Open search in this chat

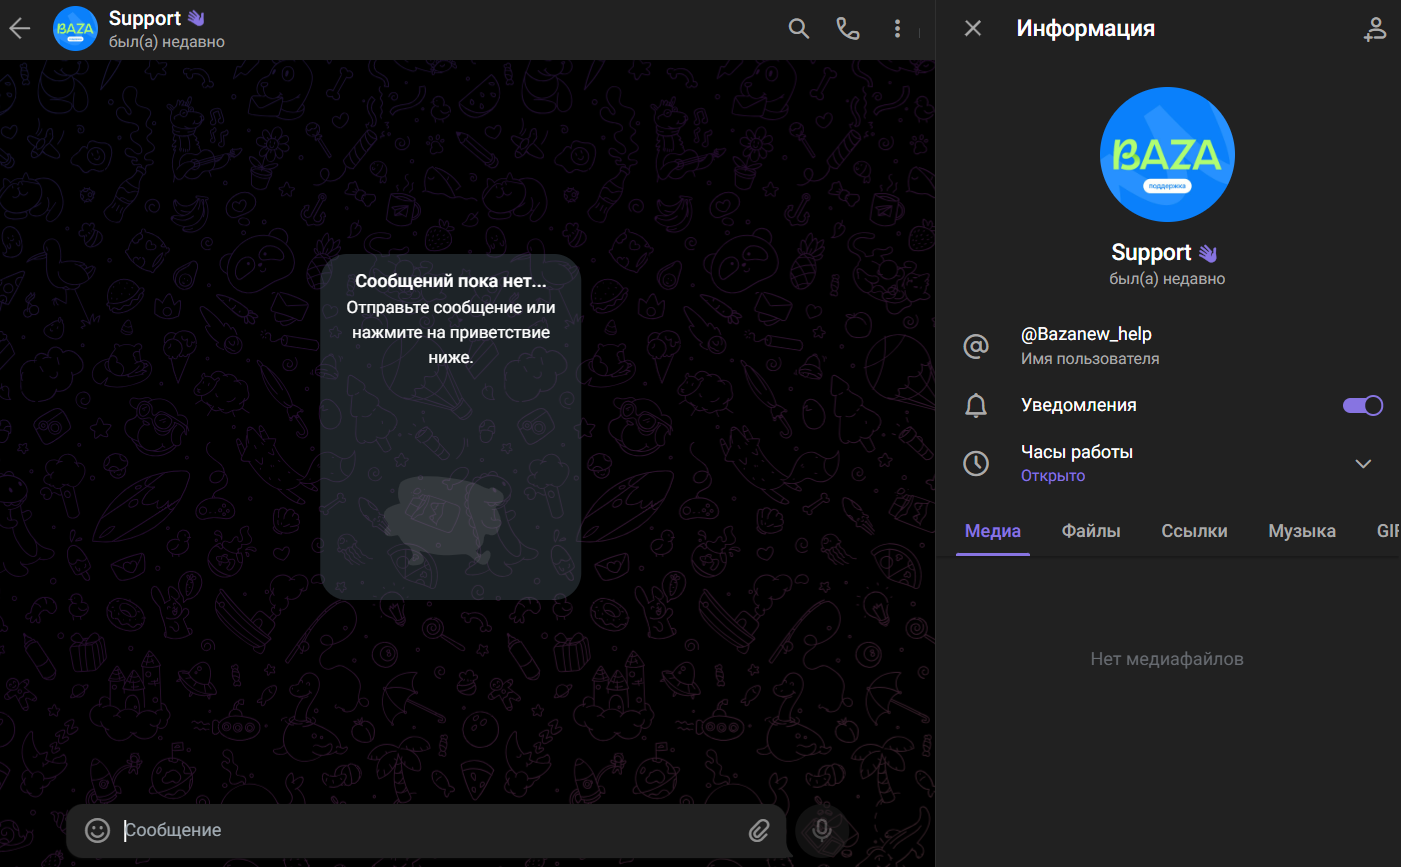point(798,29)
